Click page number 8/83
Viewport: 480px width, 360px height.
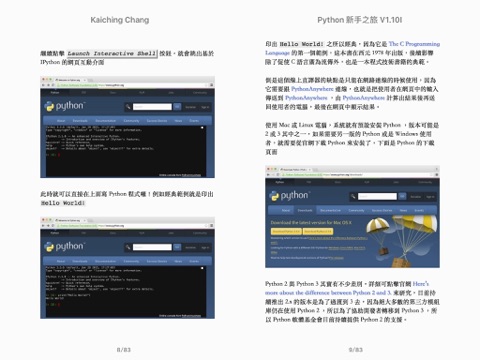(x=124, y=350)
